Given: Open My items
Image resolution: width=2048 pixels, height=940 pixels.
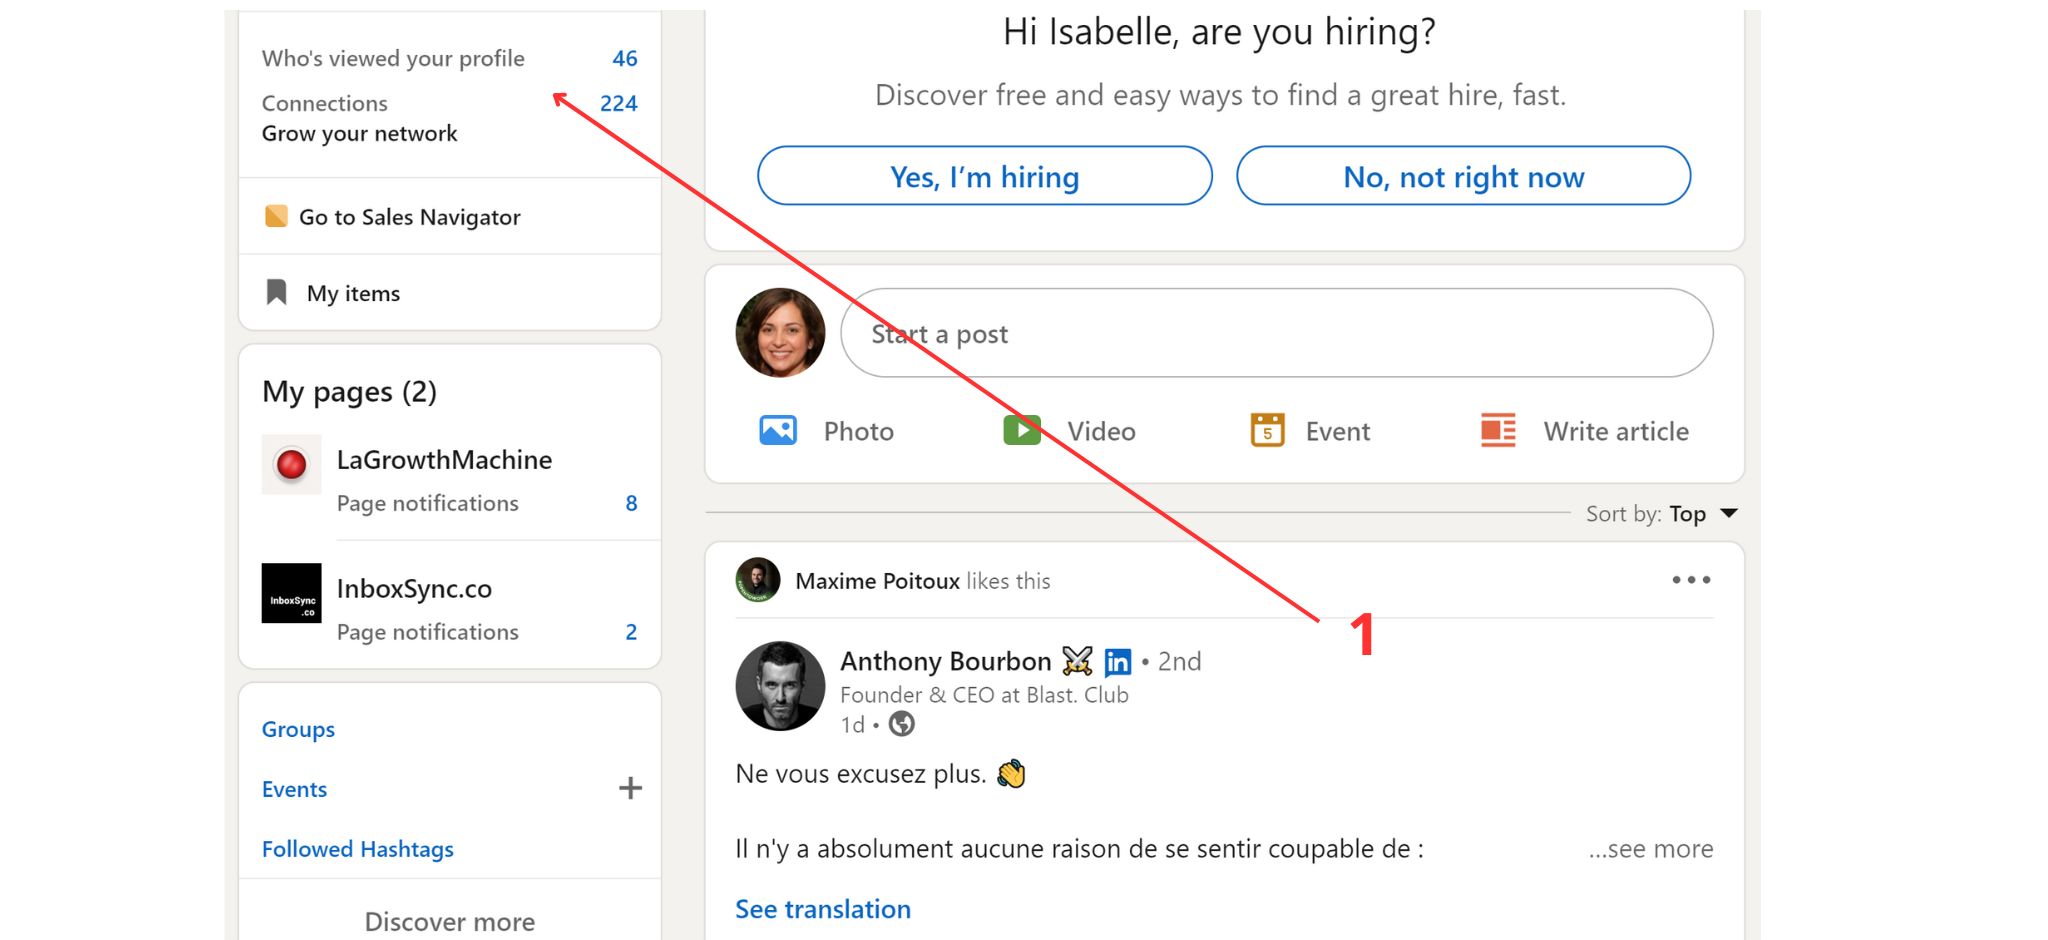Looking at the screenshot, I should pos(353,293).
